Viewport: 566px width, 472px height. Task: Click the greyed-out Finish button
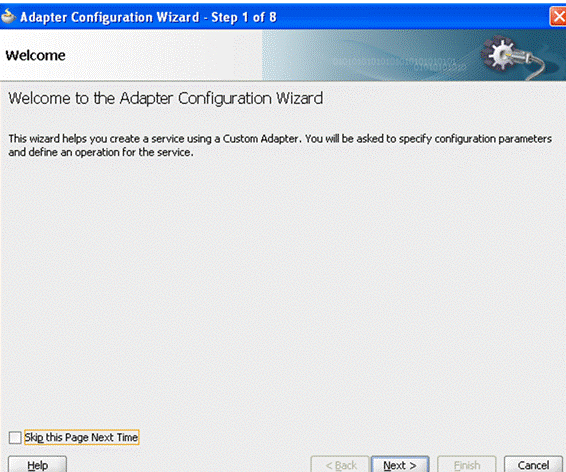[x=466, y=465]
